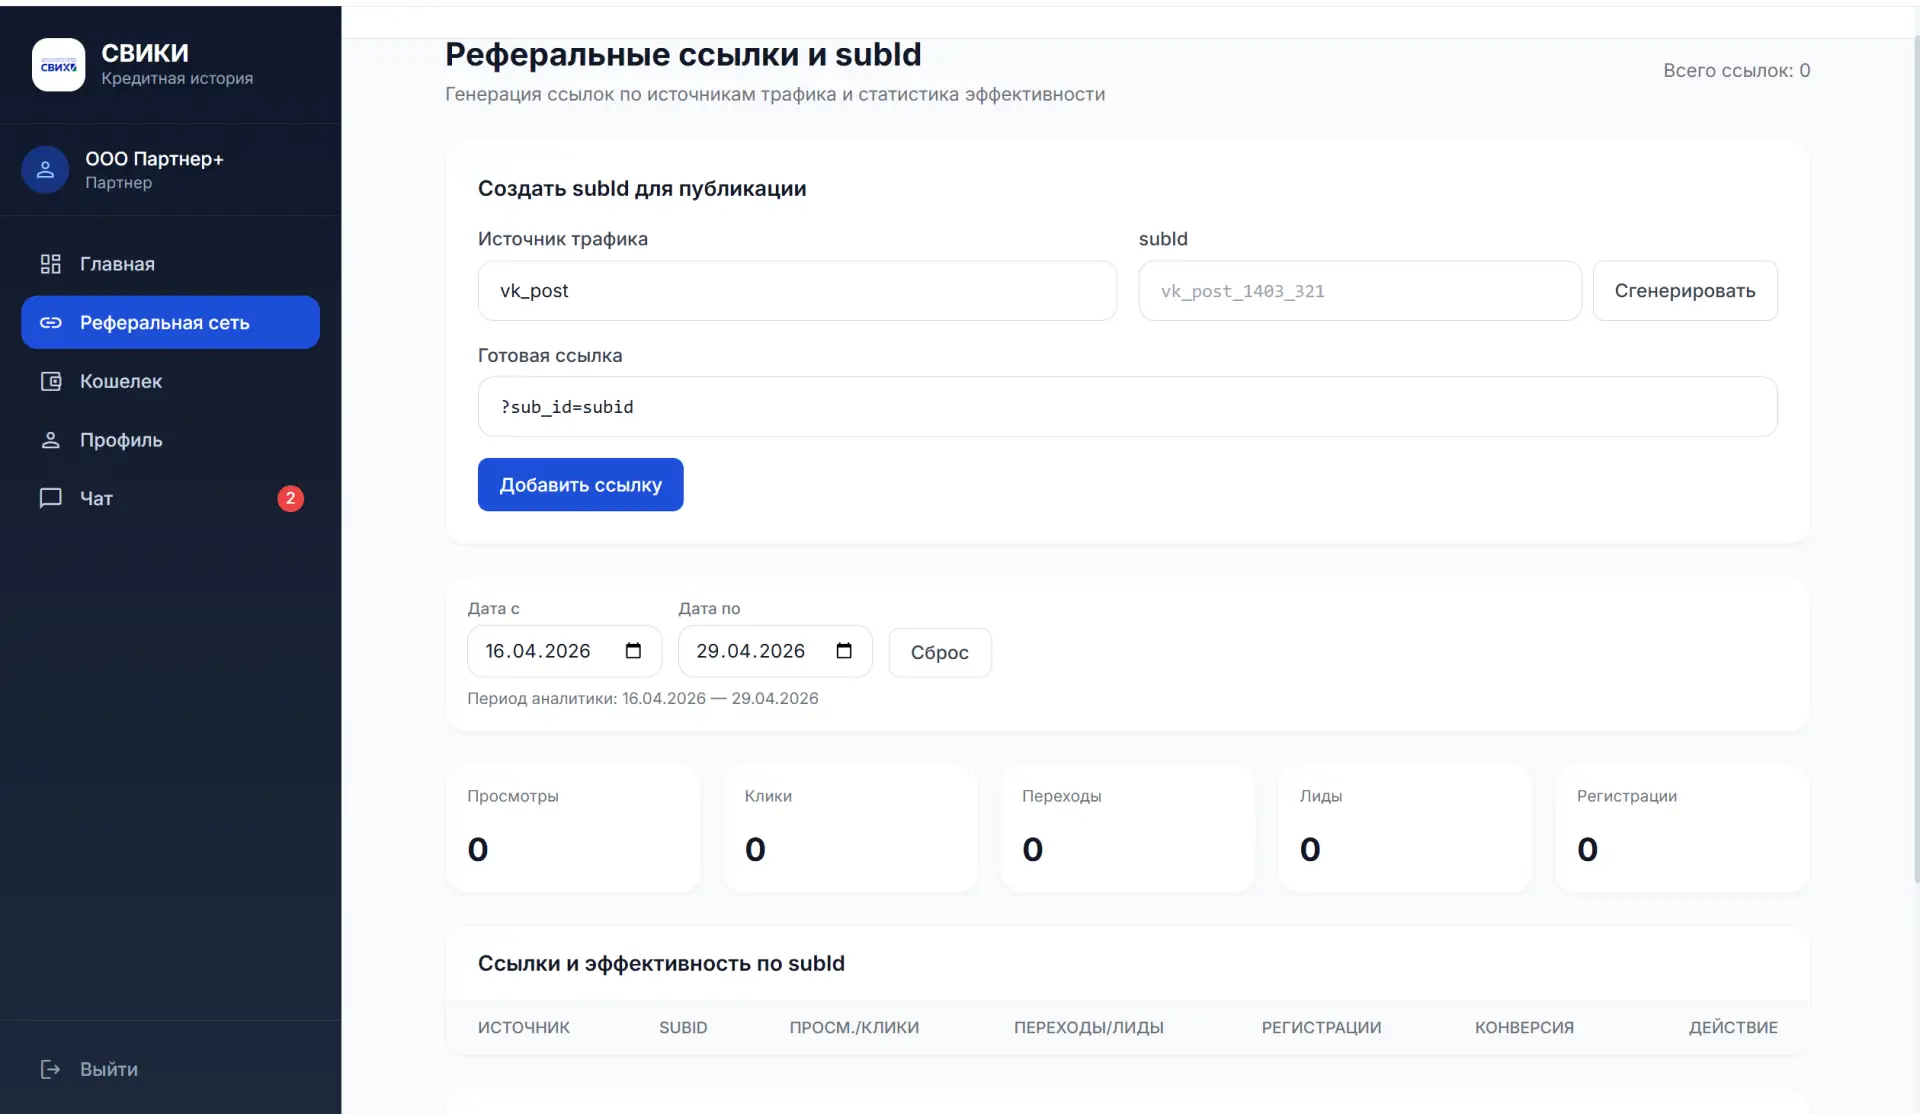Viewport: 1920px width, 1114px height.
Task: Click the ПРОСМ./КЛИКИ column header
Action: (854, 1028)
